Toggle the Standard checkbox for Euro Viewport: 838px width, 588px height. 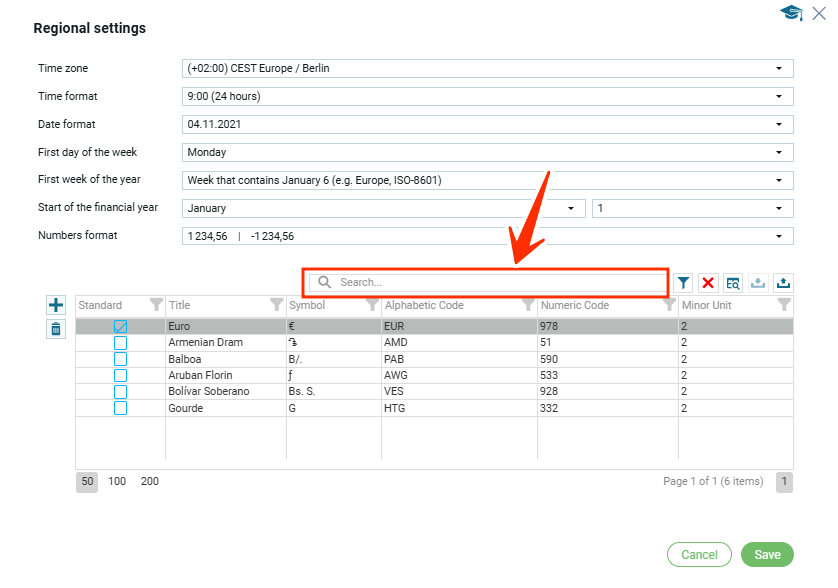tap(120, 327)
